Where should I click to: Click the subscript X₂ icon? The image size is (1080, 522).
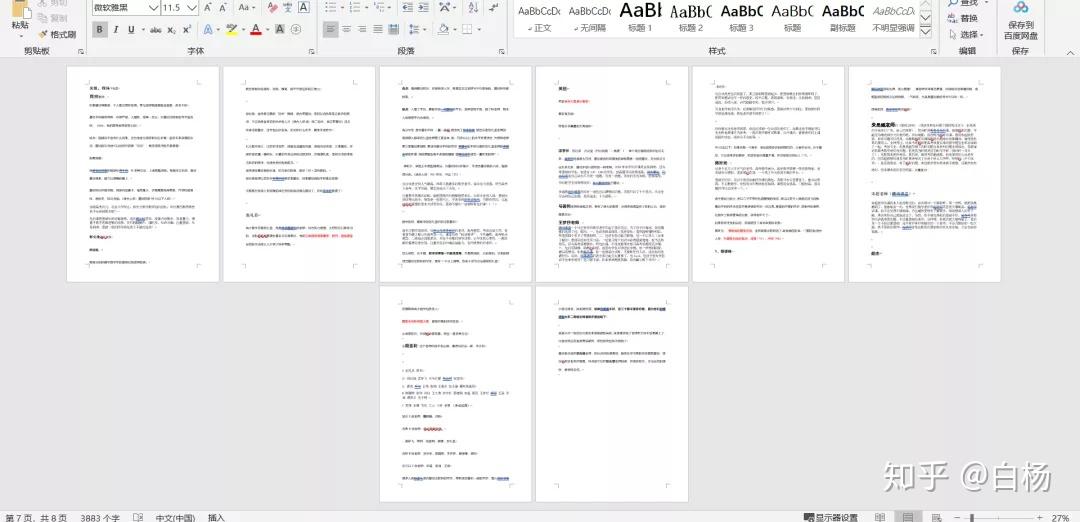(x=172, y=30)
